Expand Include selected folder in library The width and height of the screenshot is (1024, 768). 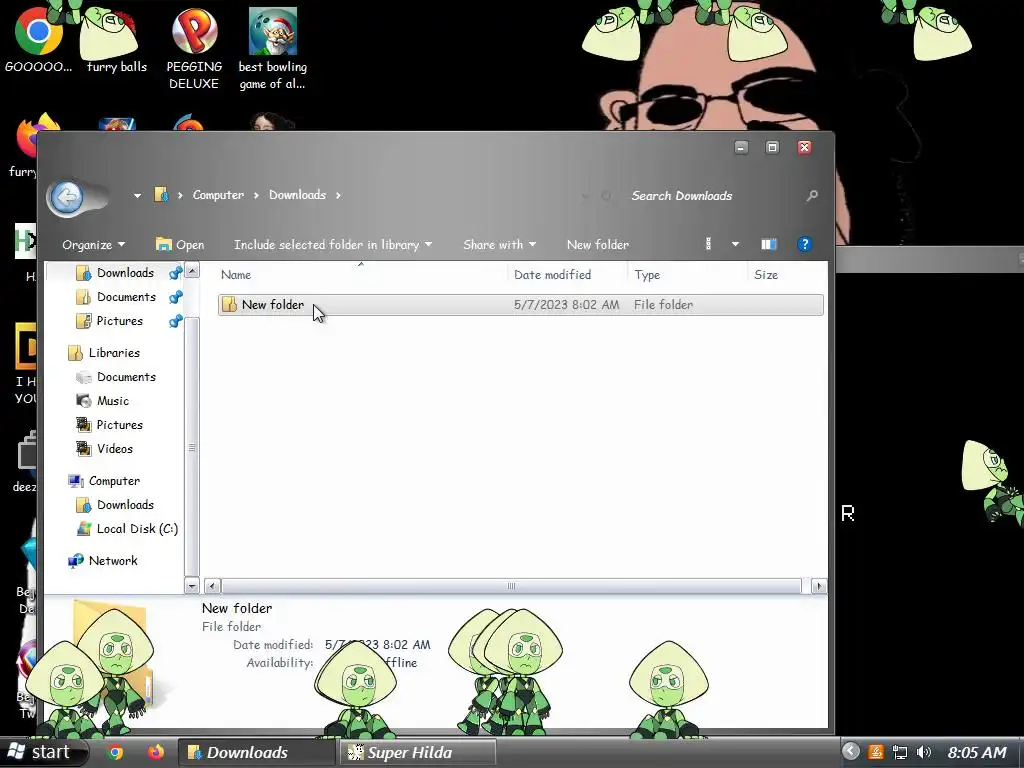(333, 245)
